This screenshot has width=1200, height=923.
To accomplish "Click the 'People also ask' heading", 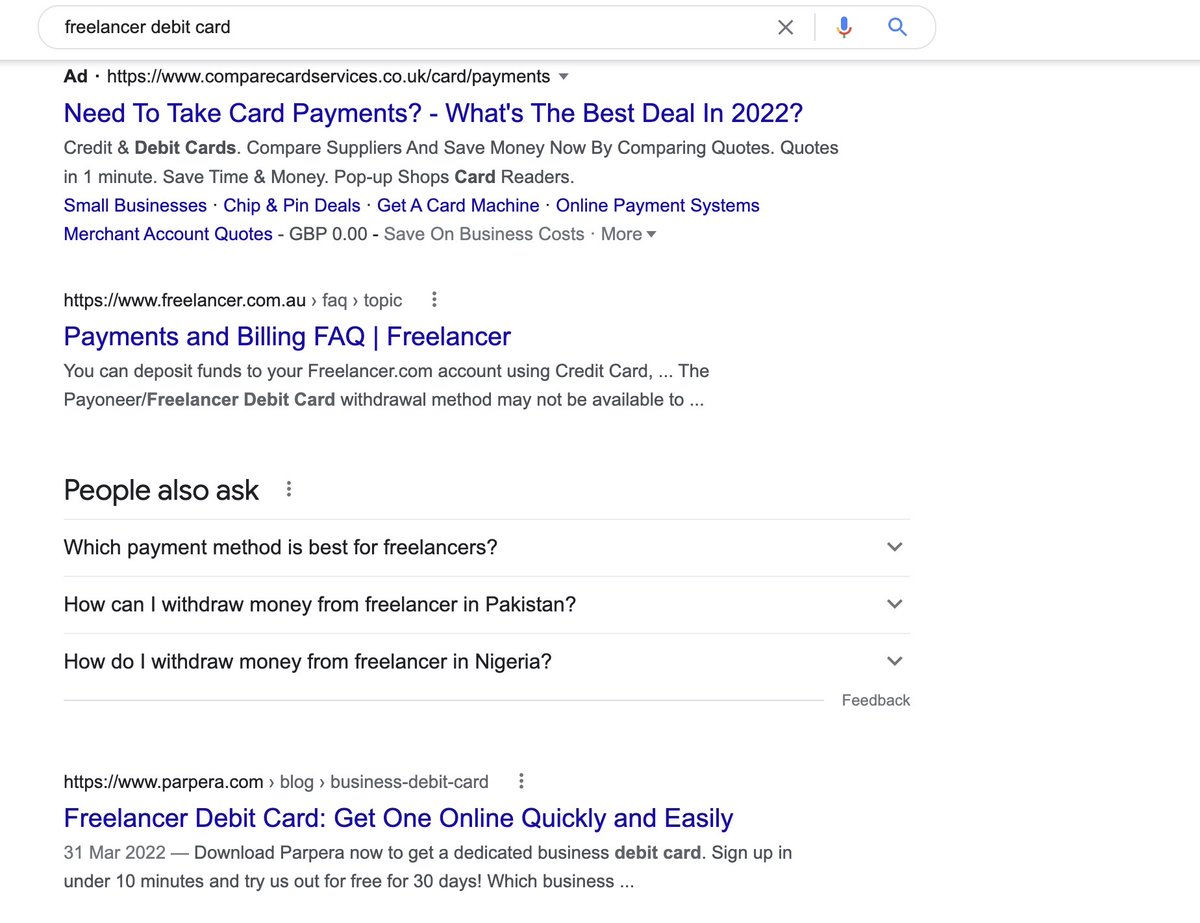I will (161, 490).
